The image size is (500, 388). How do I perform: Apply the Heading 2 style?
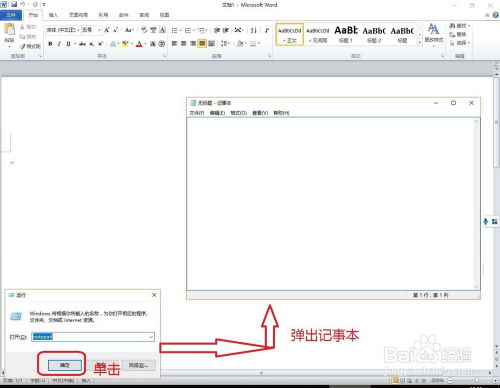pos(374,34)
